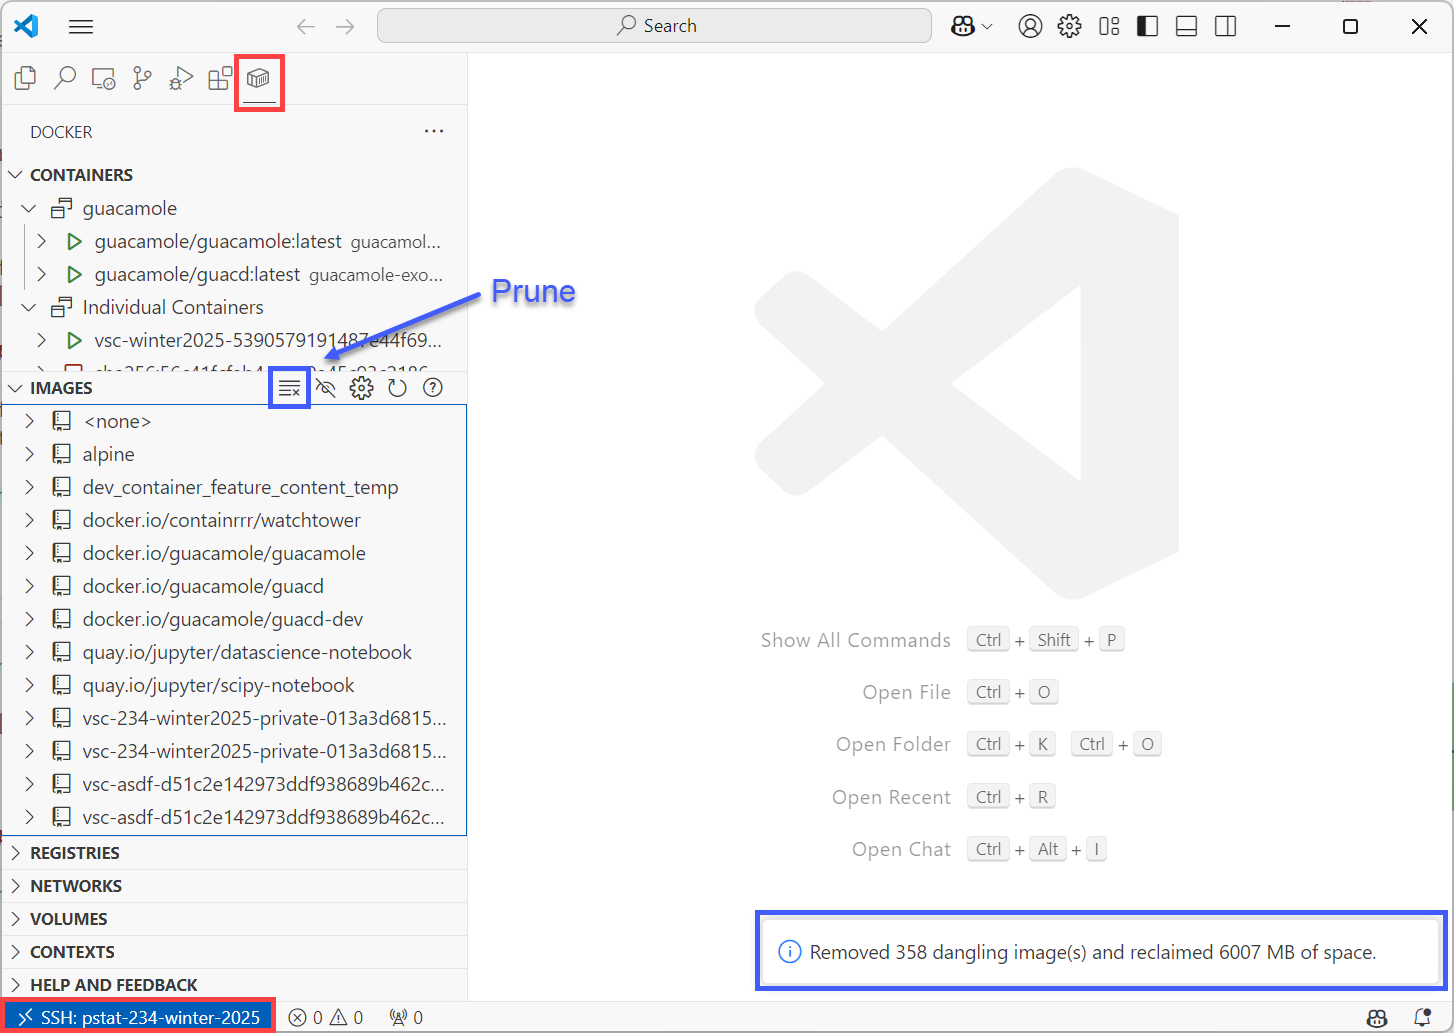Image resolution: width=1454 pixels, height=1033 pixels.
Task: Select the quay.io/jupyter/scipy-notebook image
Action: (218, 686)
